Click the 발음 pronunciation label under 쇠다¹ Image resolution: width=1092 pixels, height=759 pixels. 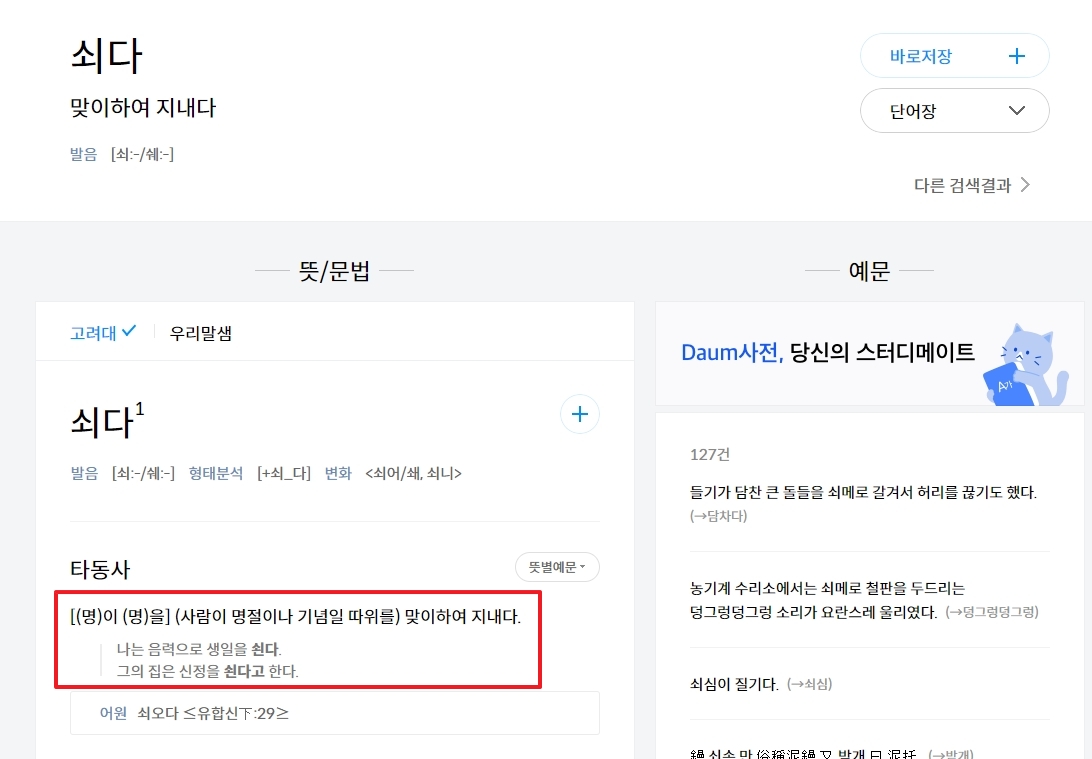pos(83,472)
